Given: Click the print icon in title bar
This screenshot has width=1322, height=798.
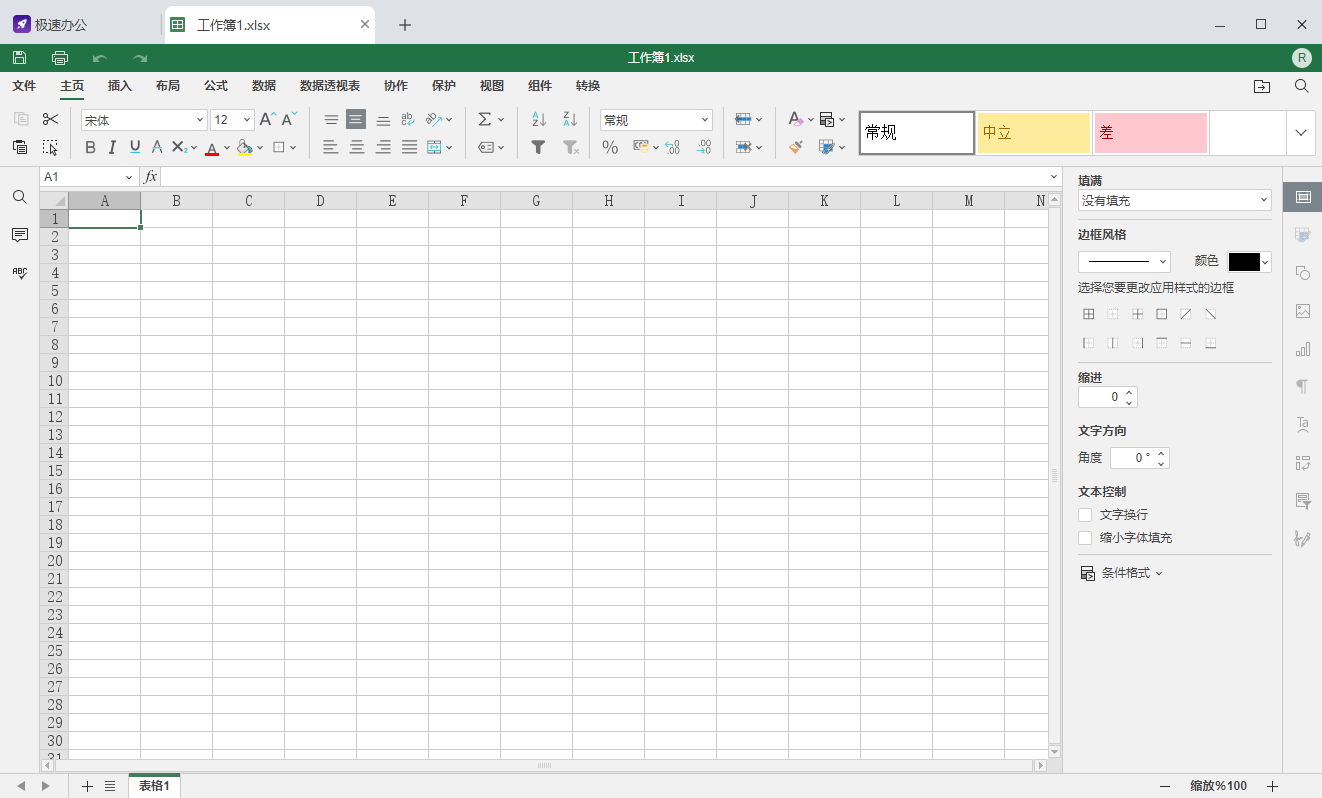Looking at the screenshot, I should click(x=60, y=57).
